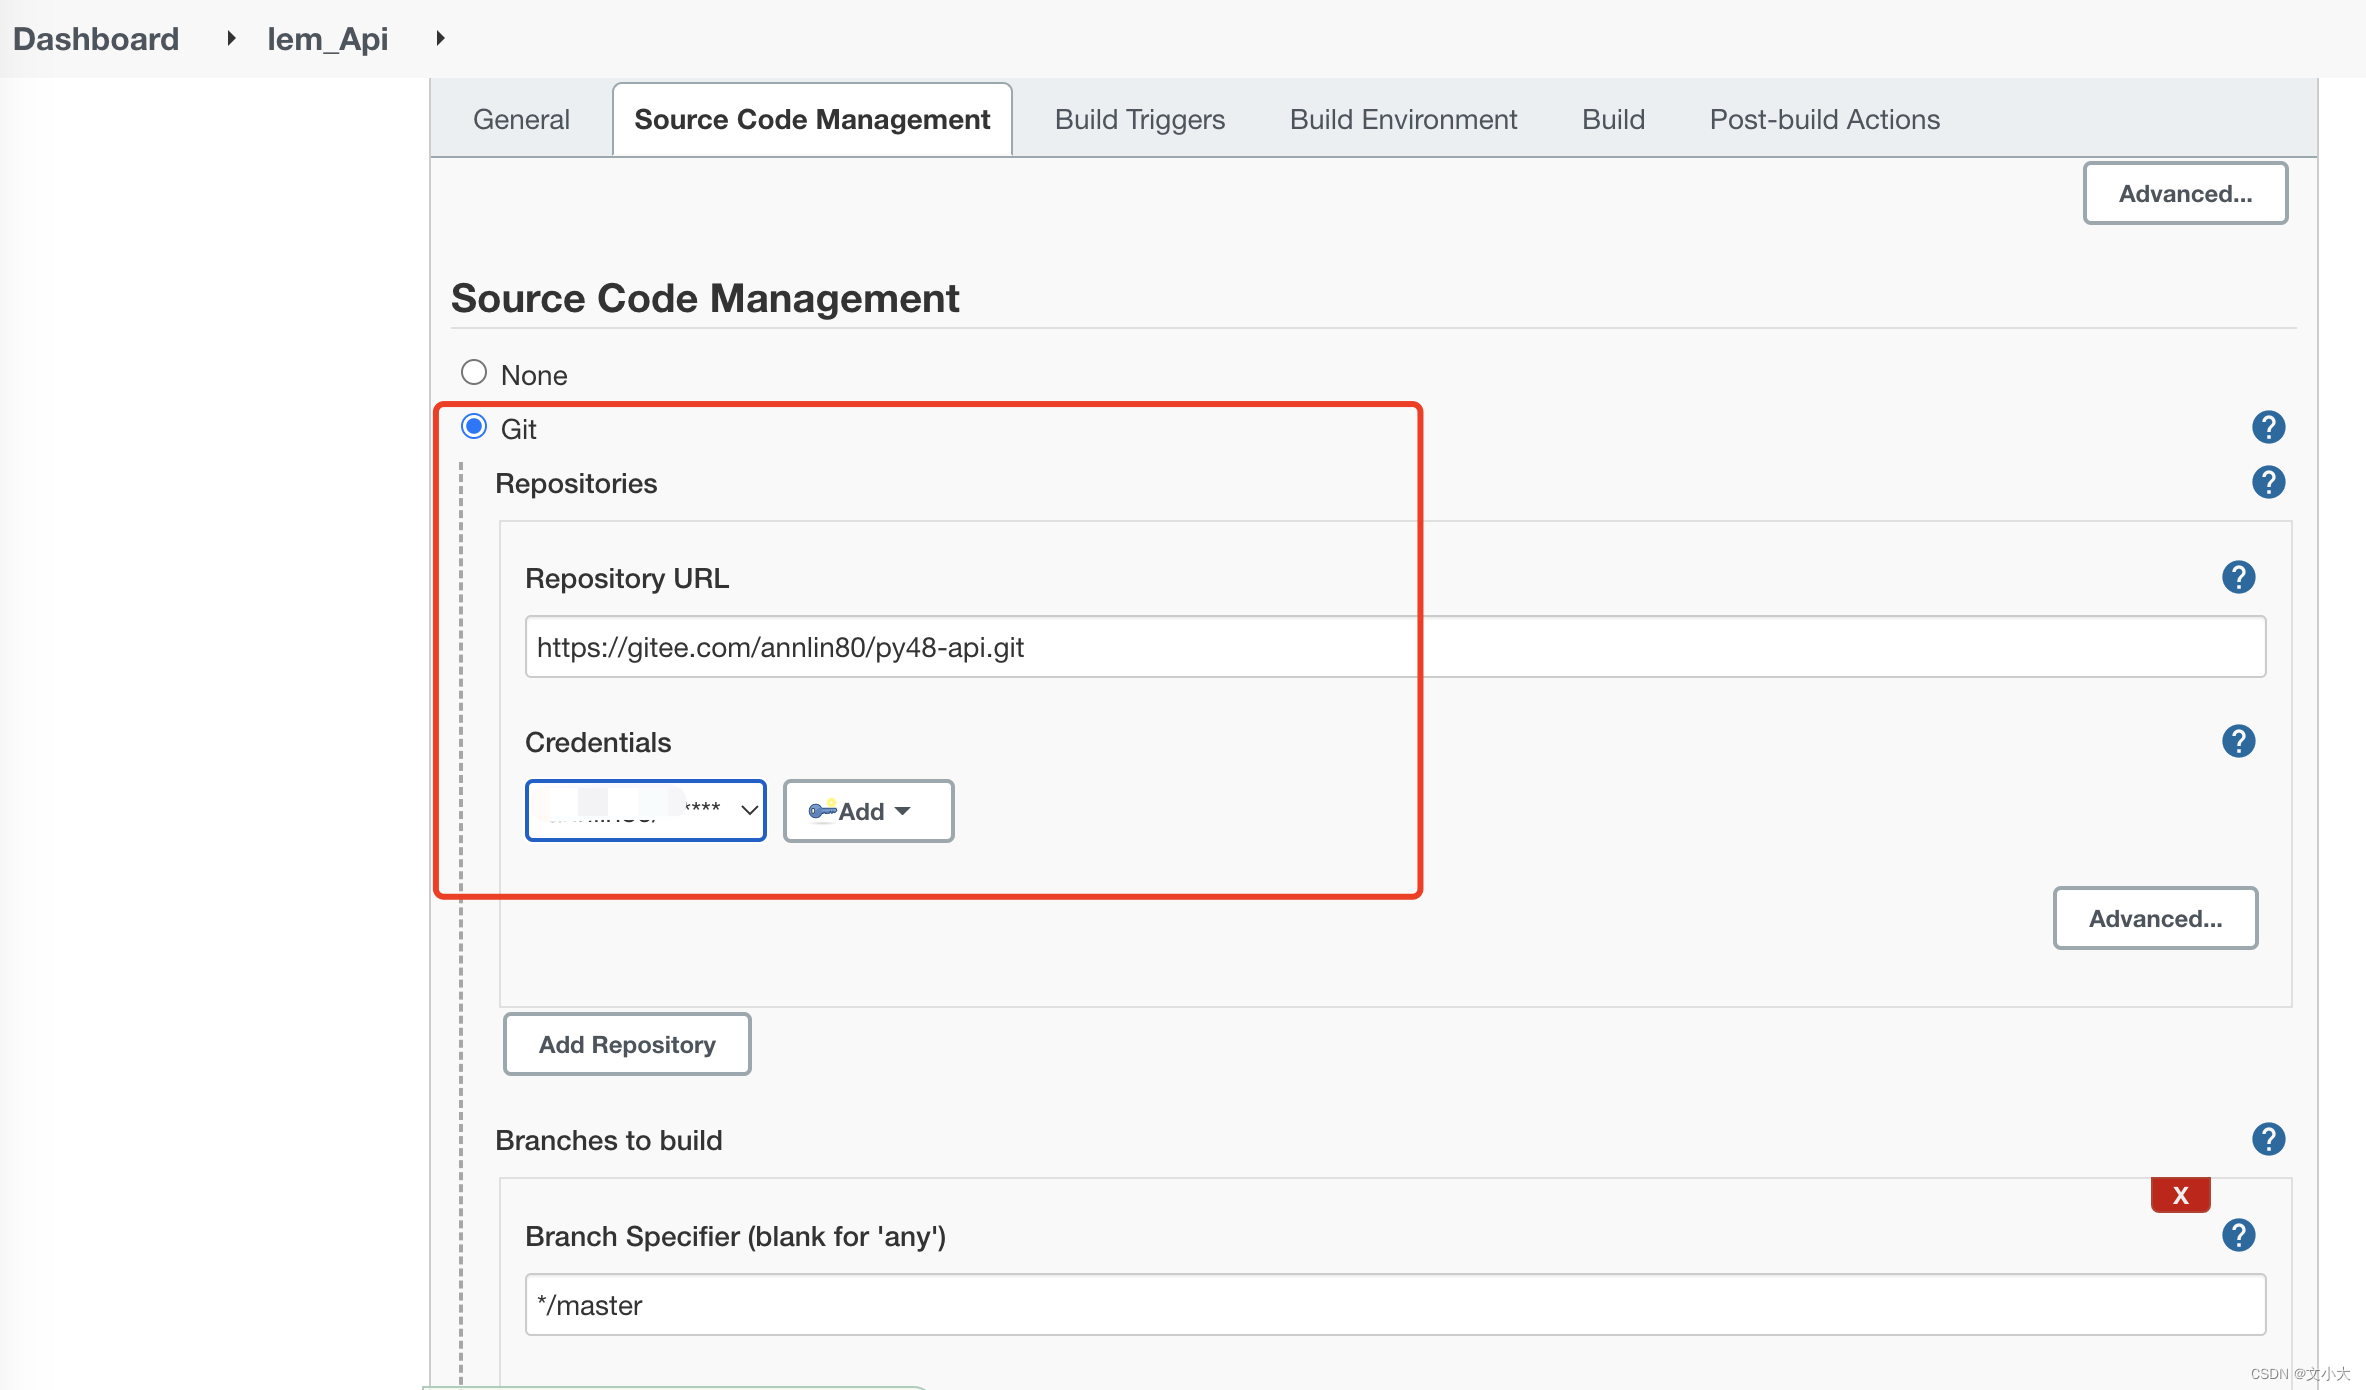Click the breadcrumb arrow after lem_Api
The image size is (2366, 1390).
[440, 38]
